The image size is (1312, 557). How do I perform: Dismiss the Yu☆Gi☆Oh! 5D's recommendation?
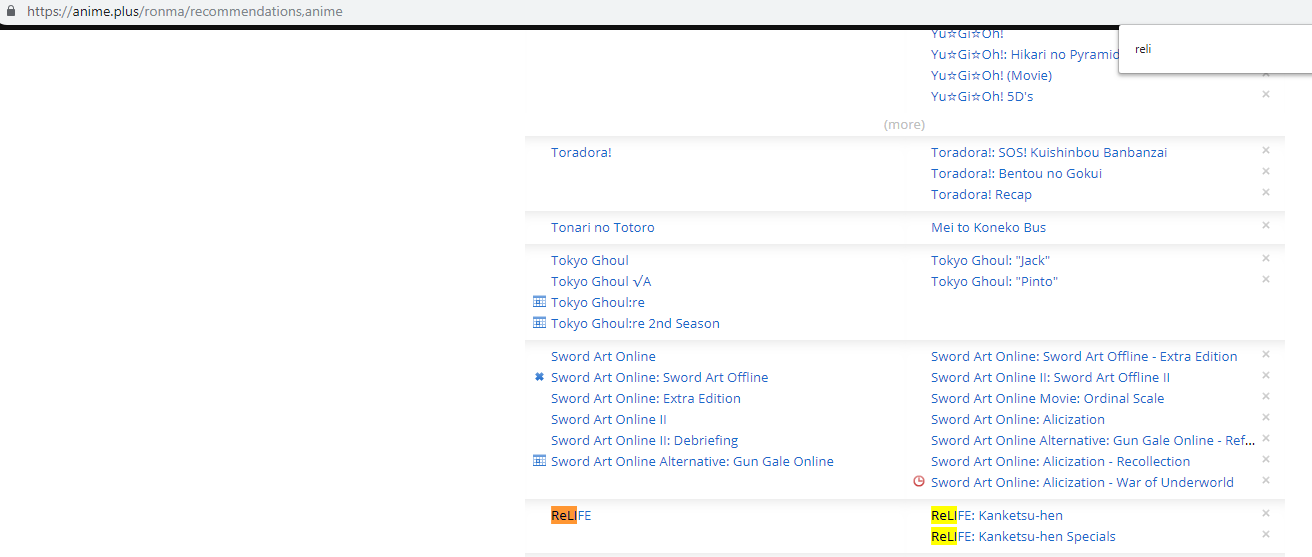click(x=1266, y=94)
